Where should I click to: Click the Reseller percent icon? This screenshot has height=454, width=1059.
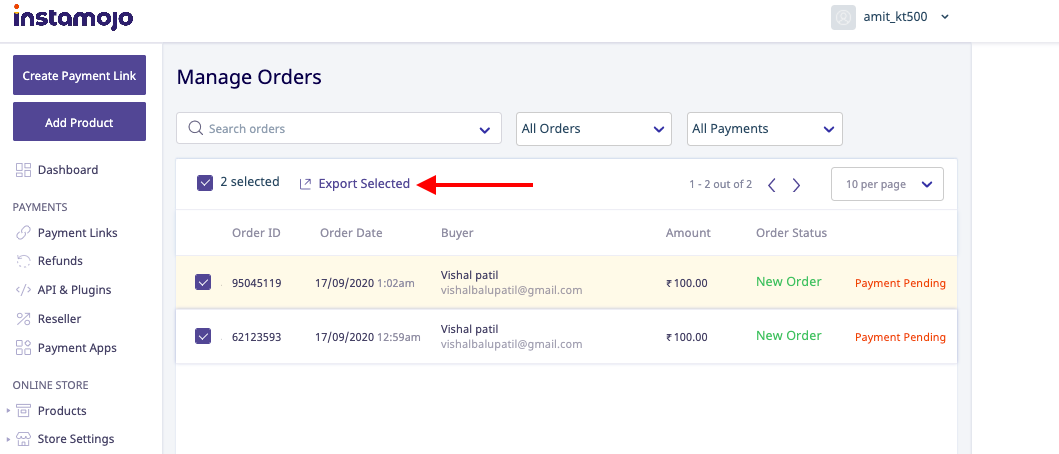(23, 319)
